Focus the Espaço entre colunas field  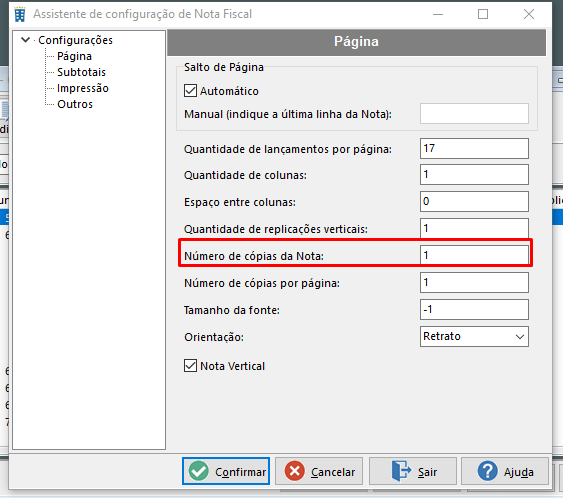474,201
